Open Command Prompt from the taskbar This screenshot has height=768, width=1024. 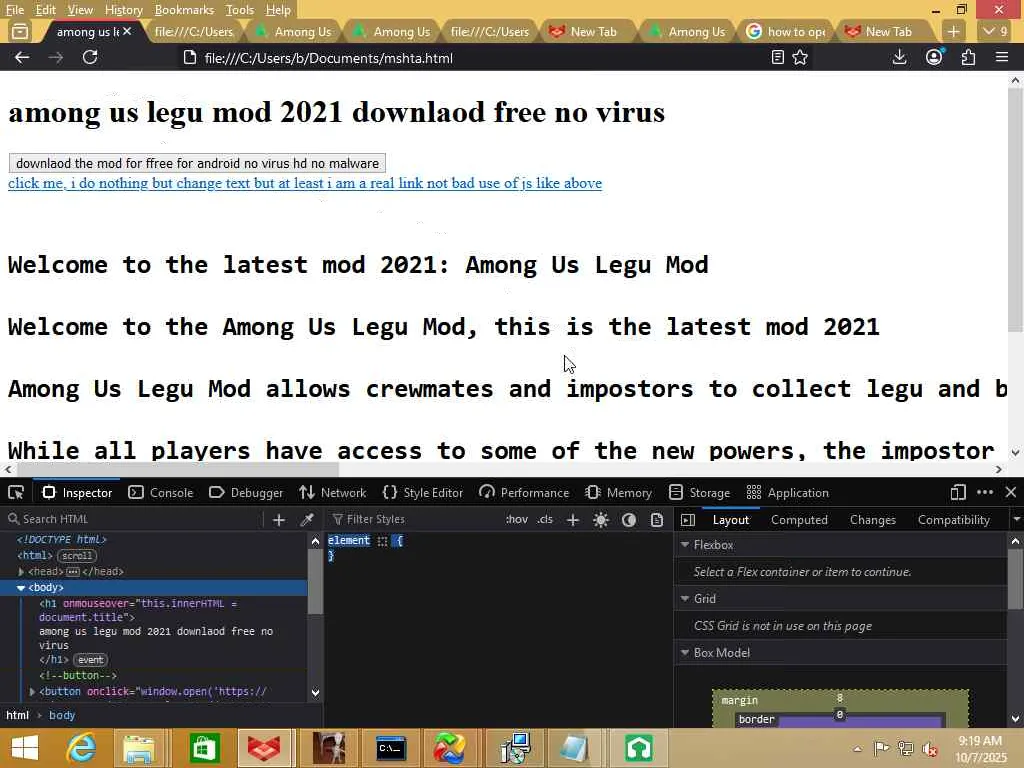pyautogui.click(x=391, y=748)
